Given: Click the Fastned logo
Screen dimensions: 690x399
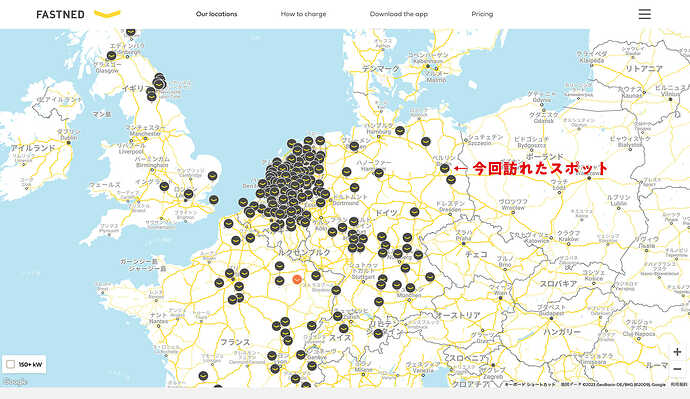Looking at the screenshot, I should (x=78, y=14).
